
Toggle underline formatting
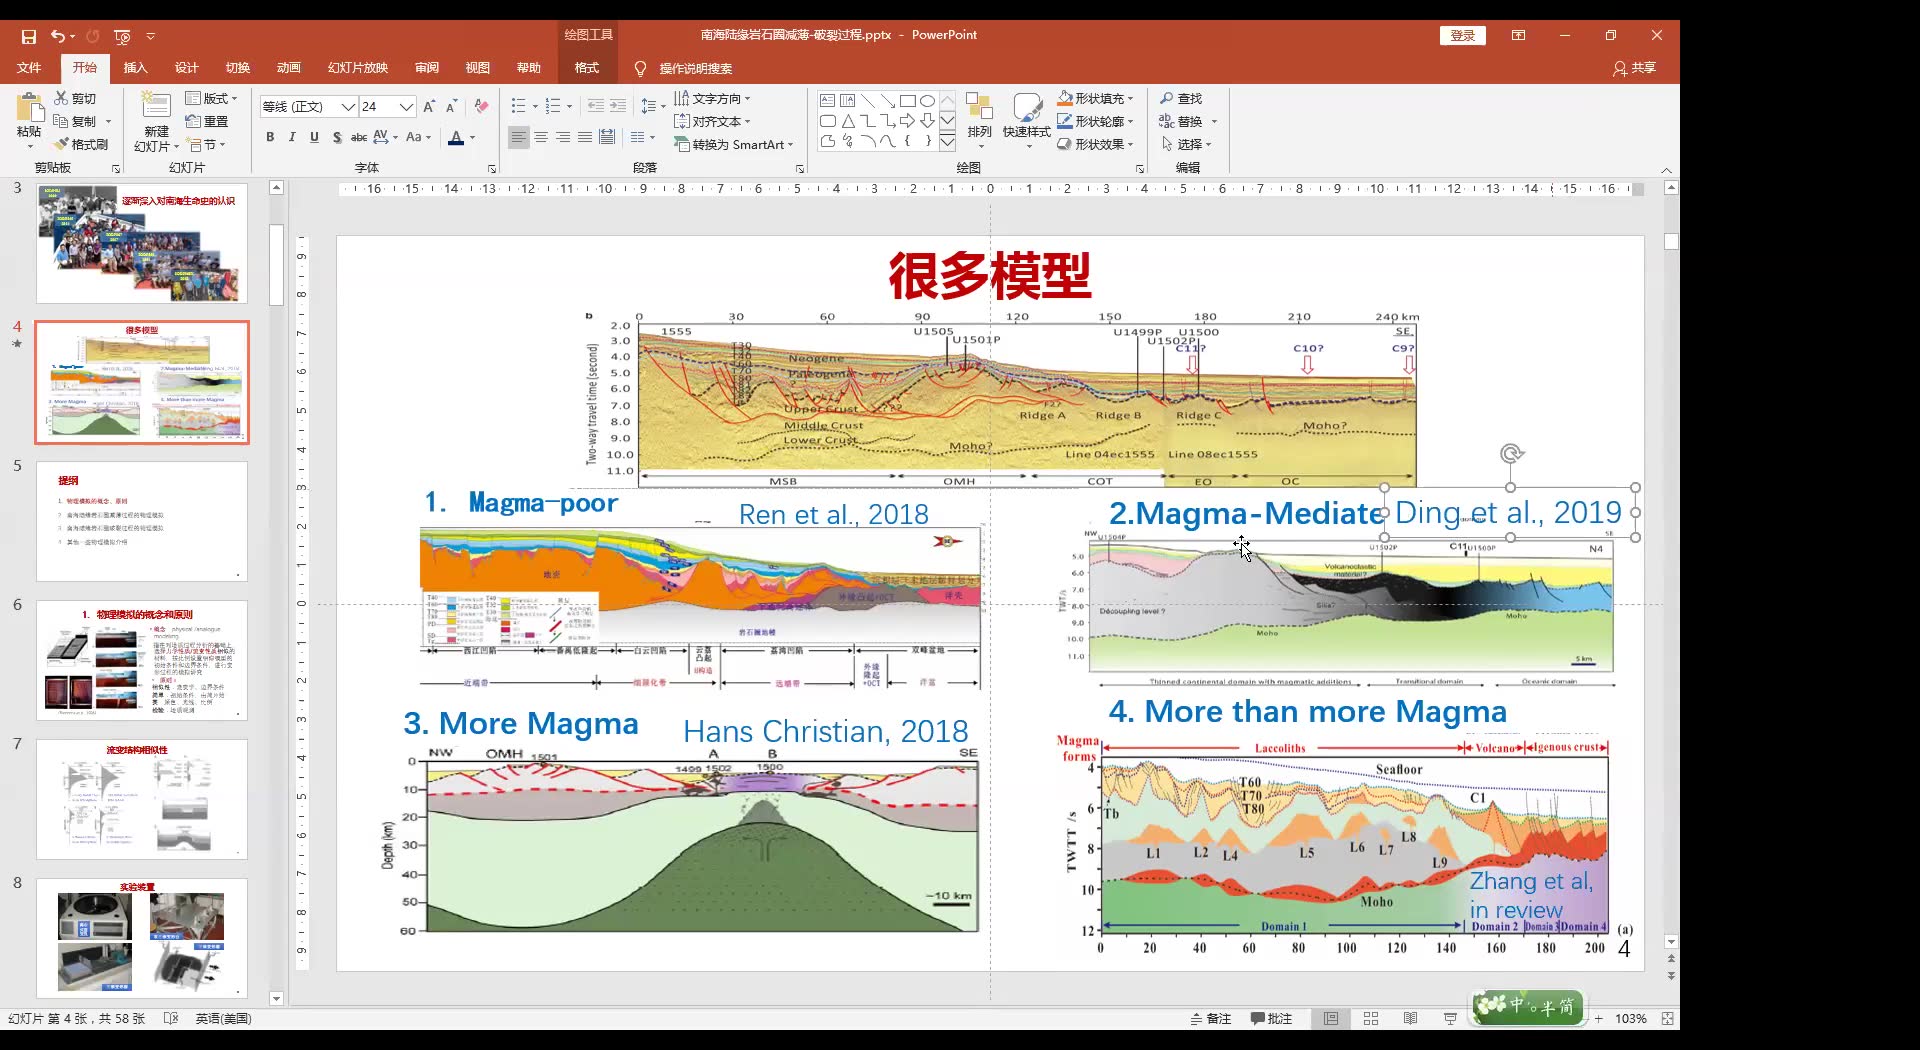click(314, 138)
